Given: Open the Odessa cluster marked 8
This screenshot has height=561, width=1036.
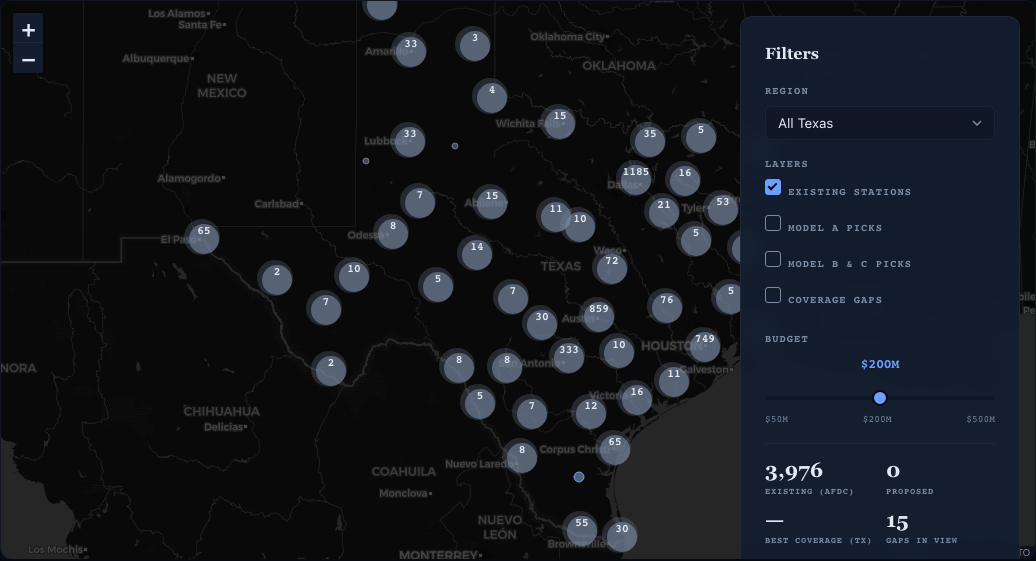Looking at the screenshot, I should (392, 231).
